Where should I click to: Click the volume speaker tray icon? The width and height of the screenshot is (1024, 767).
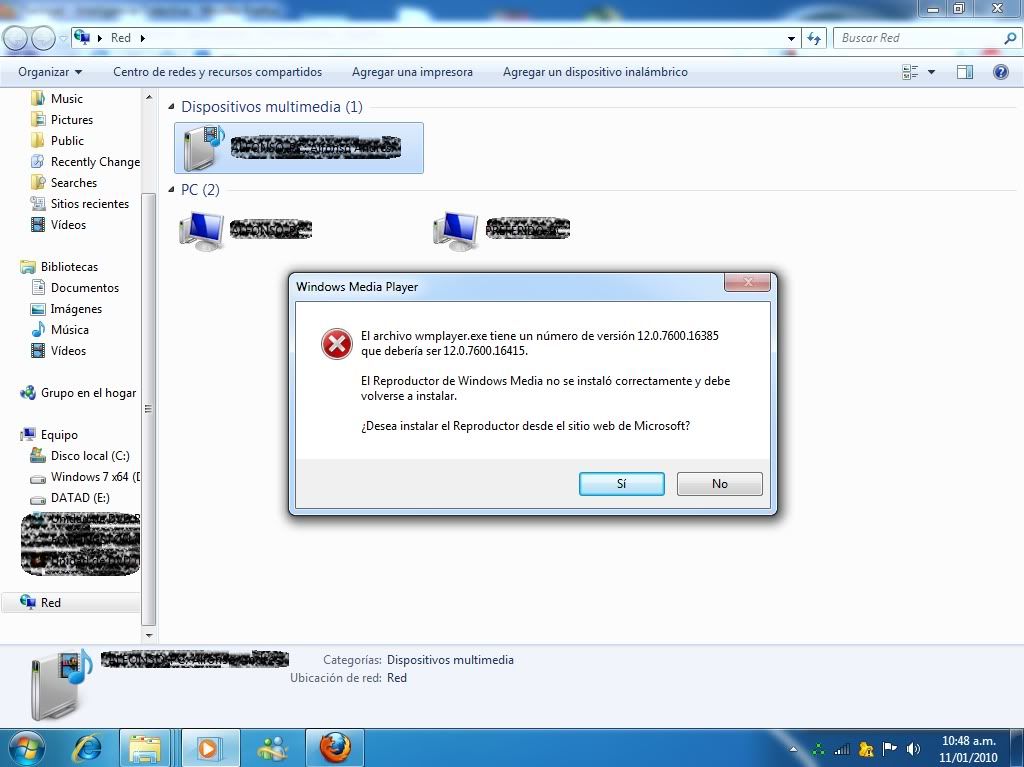click(x=914, y=749)
